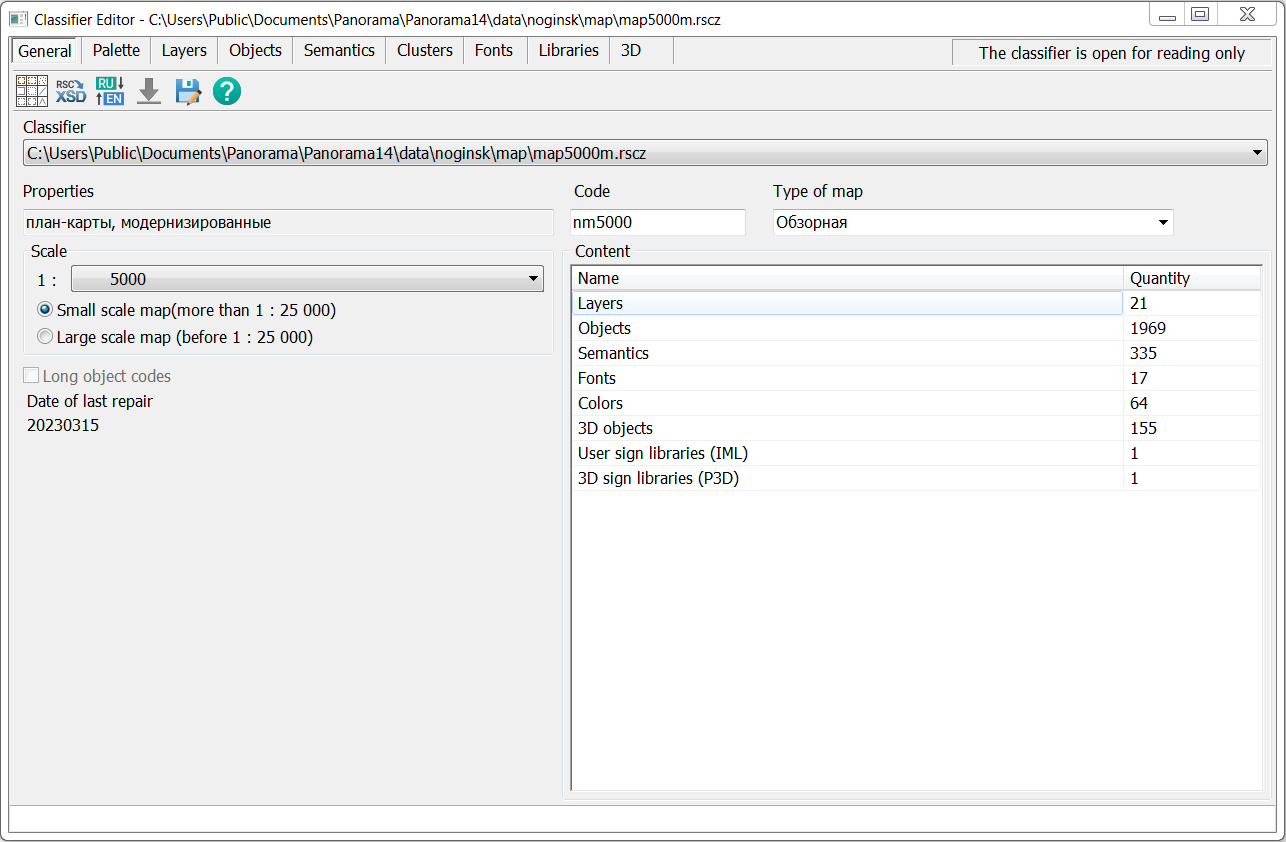Close the Classifier Editor window

(x=1247, y=15)
